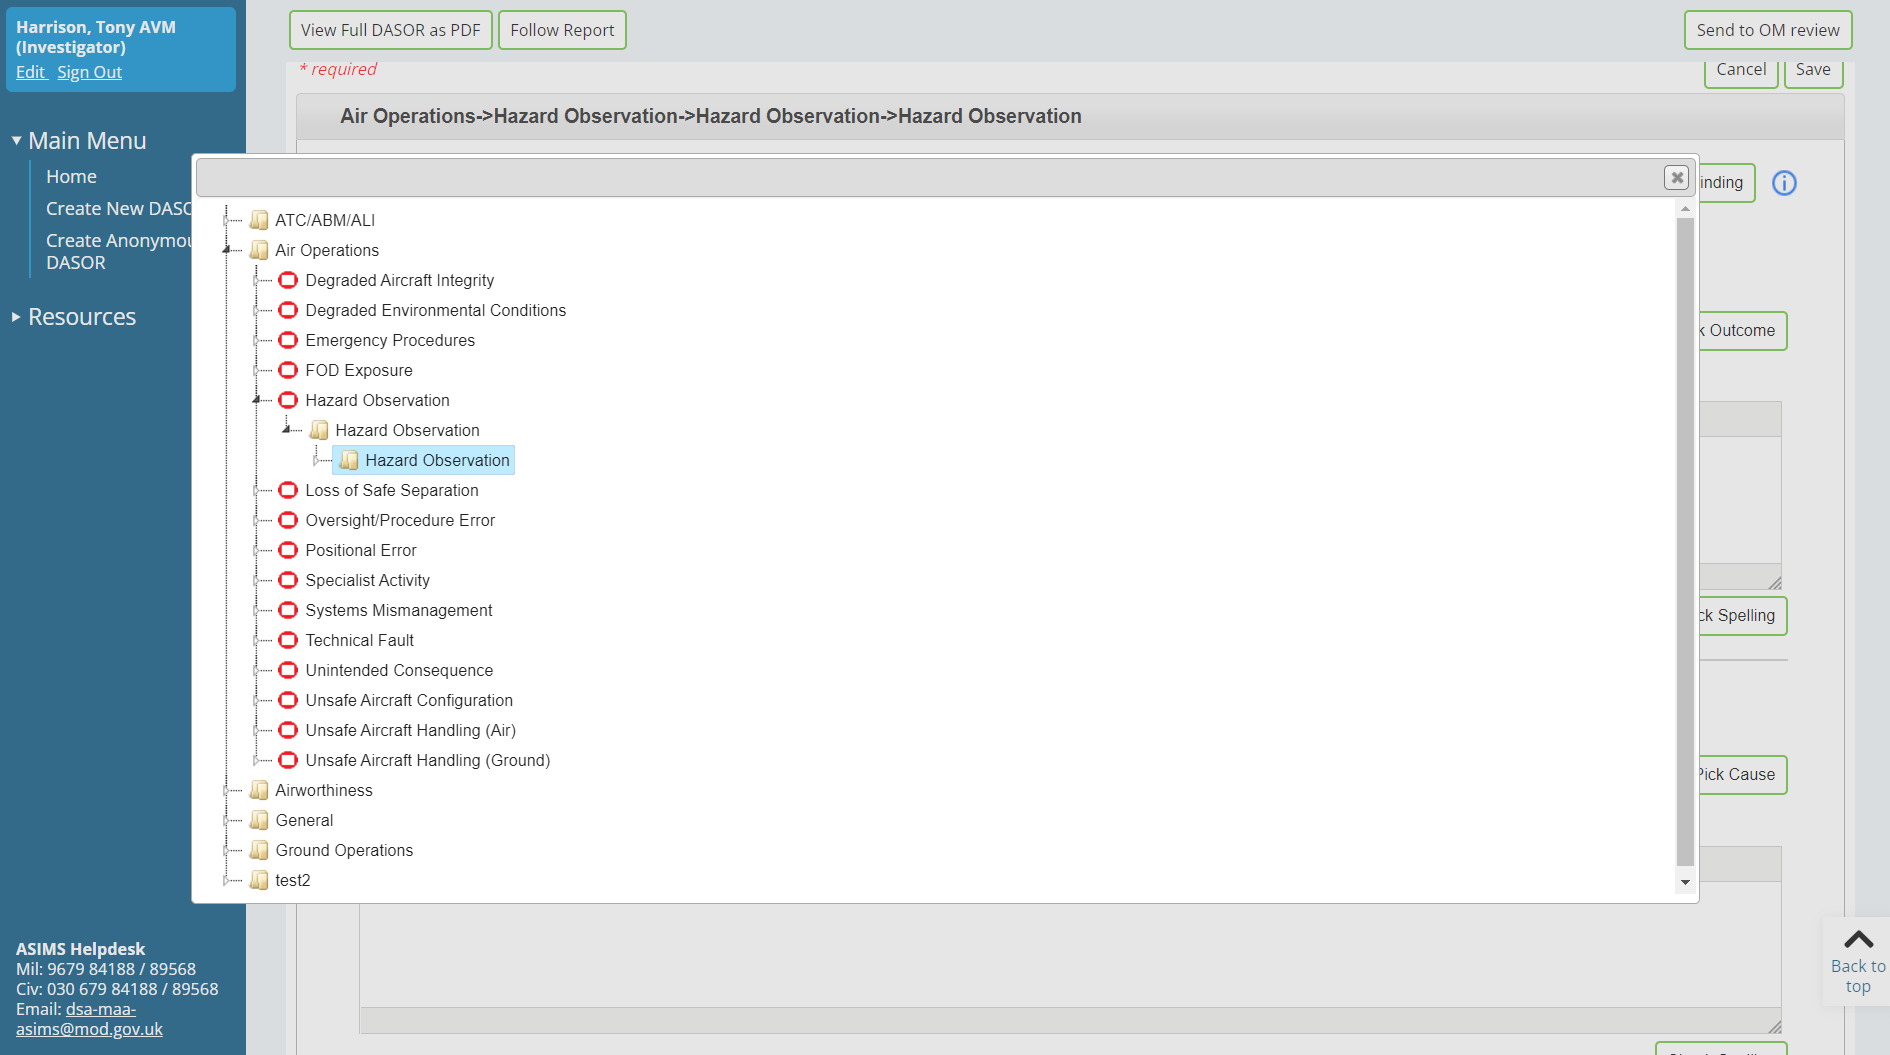Collapse the Main Menu section
Screen dimensions: 1890x1055
tap(16, 141)
